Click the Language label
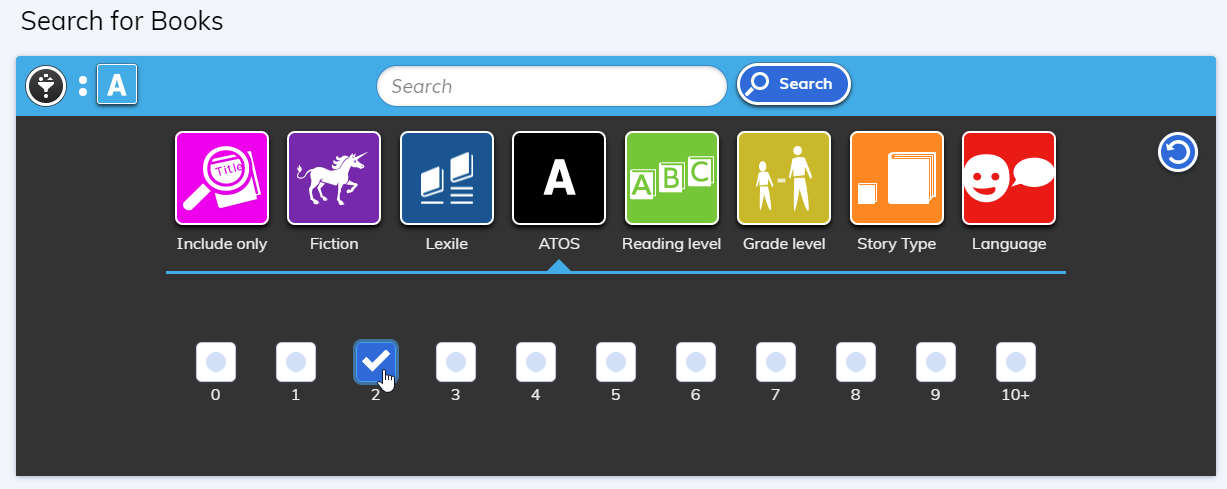1227x489 pixels. [x=1009, y=244]
